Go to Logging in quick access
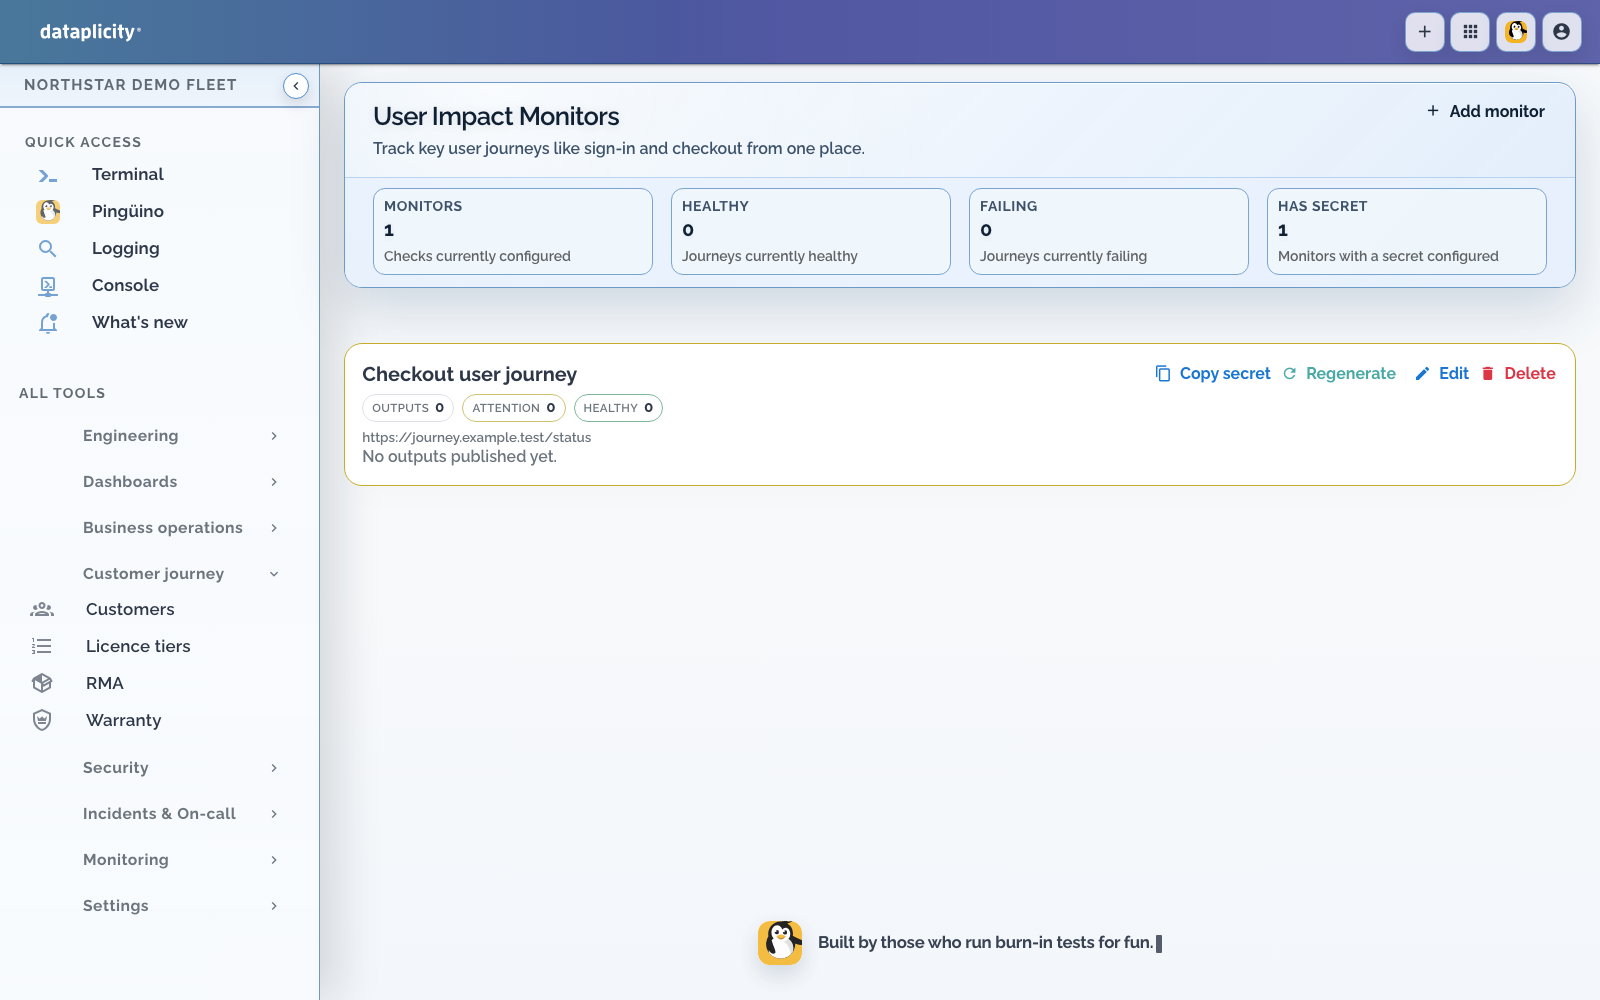This screenshot has height=1000, width=1600. click(x=125, y=248)
